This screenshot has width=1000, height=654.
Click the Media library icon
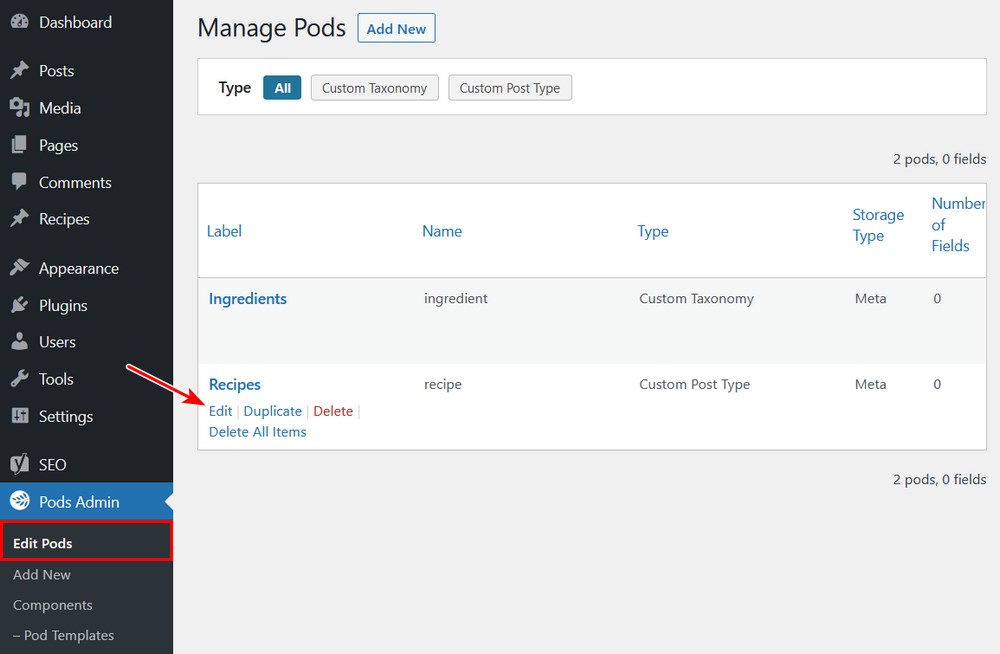[x=20, y=108]
